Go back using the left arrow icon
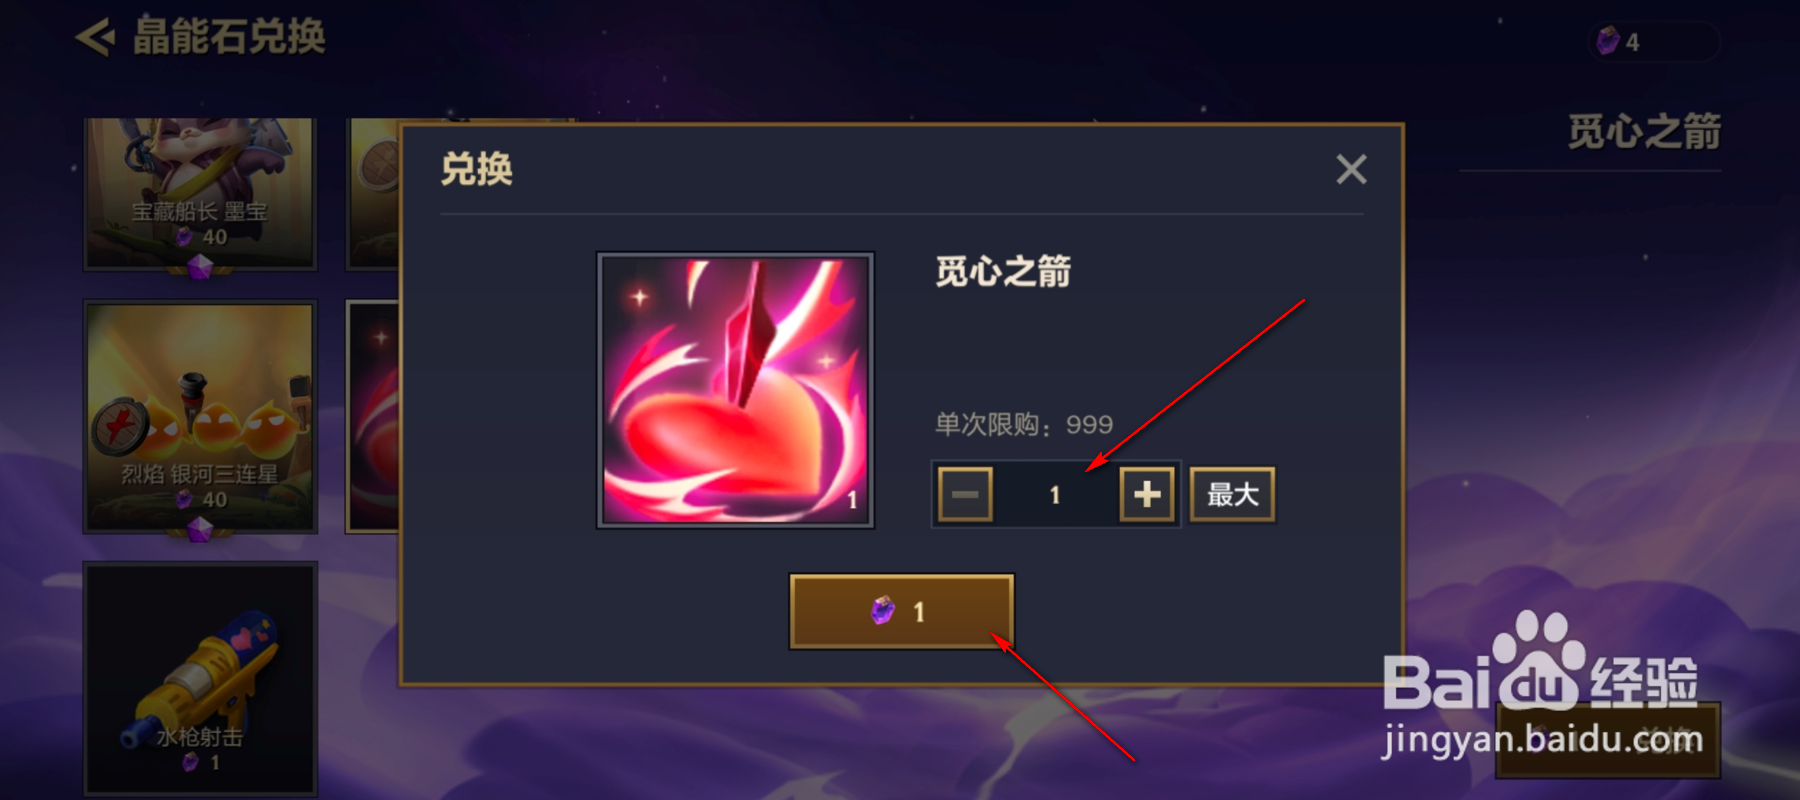Screen dimensions: 1800x800 coord(95,38)
